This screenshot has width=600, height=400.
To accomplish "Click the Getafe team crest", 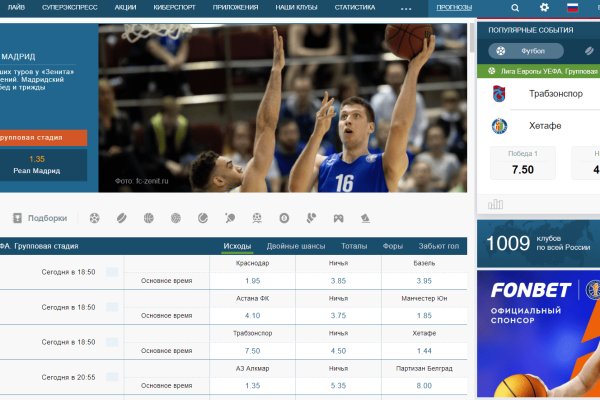I will [x=499, y=126].
